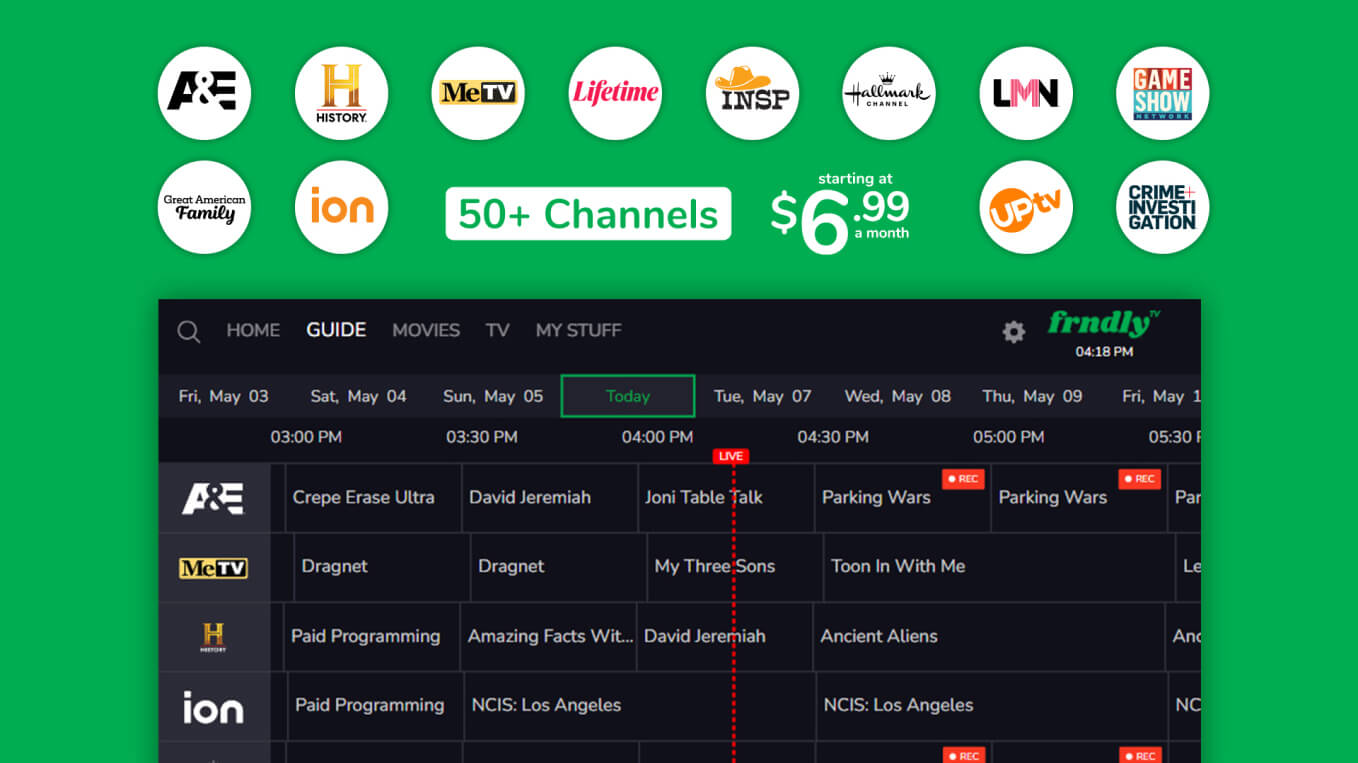Open the MY STUFF section
Screen dimensions: 1358x763
pos(578,330)
